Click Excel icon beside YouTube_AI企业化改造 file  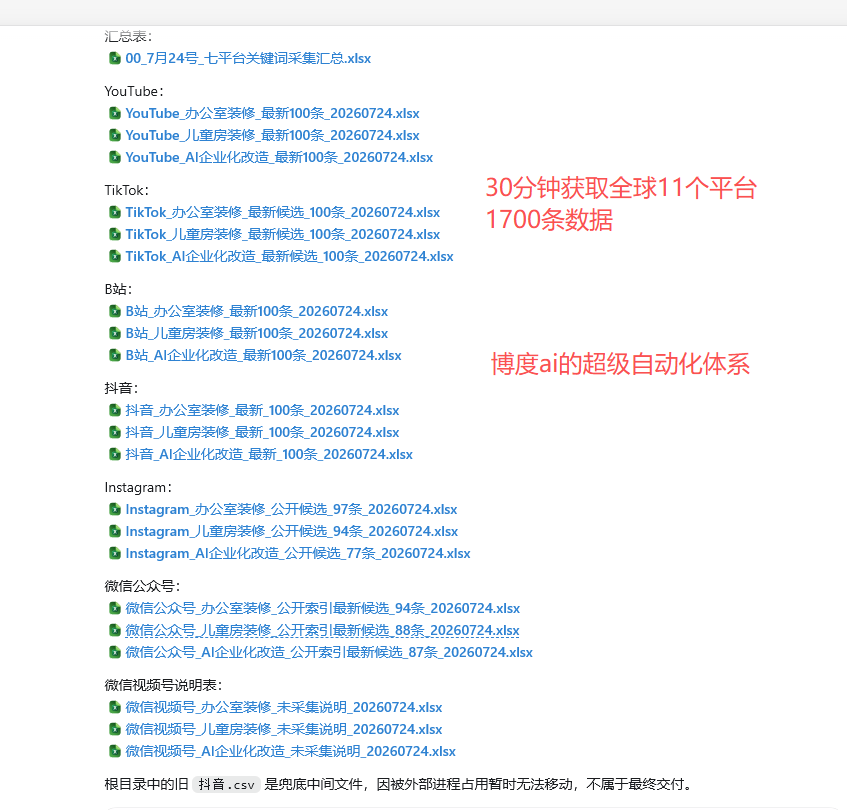(x=115, y=157)
